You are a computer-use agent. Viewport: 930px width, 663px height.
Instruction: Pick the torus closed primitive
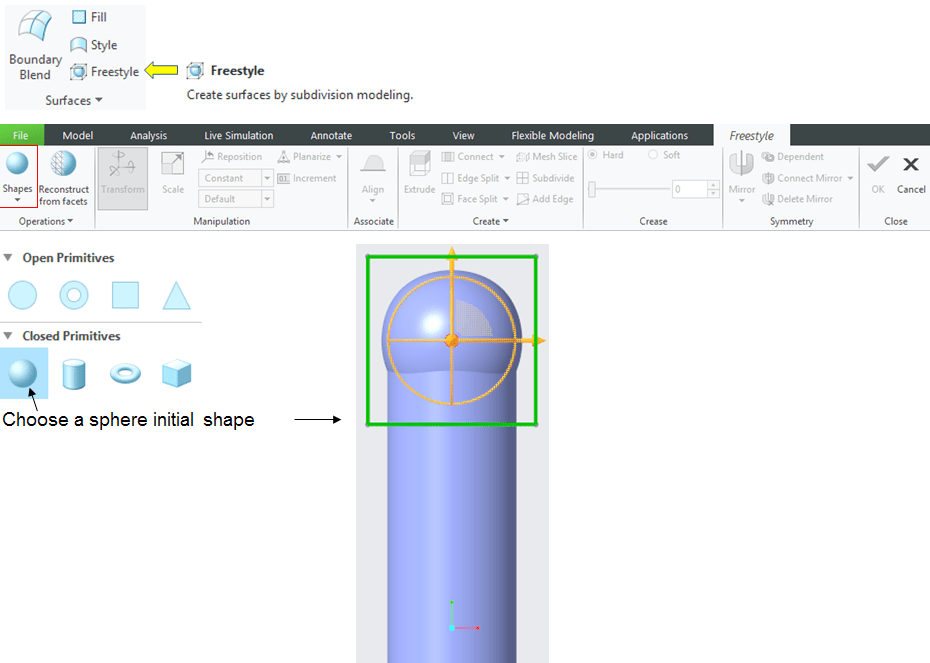pos(125,374)
